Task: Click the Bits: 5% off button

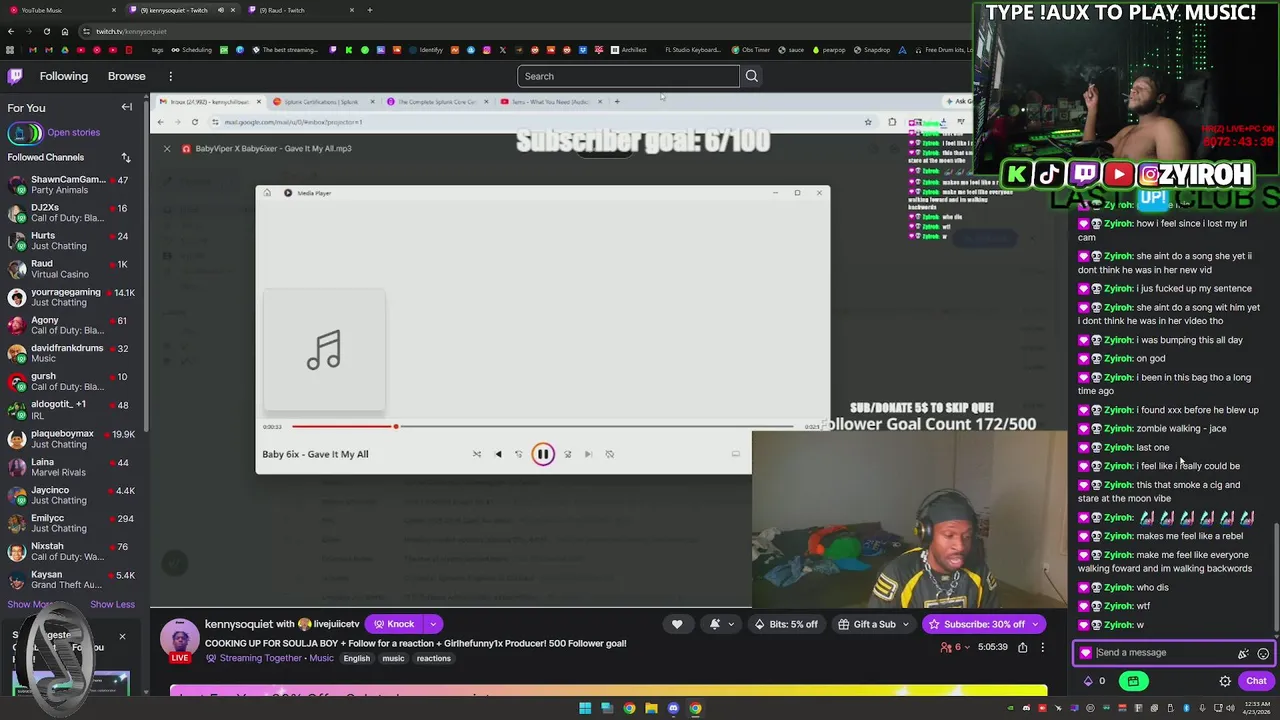Action: (786, 624)
